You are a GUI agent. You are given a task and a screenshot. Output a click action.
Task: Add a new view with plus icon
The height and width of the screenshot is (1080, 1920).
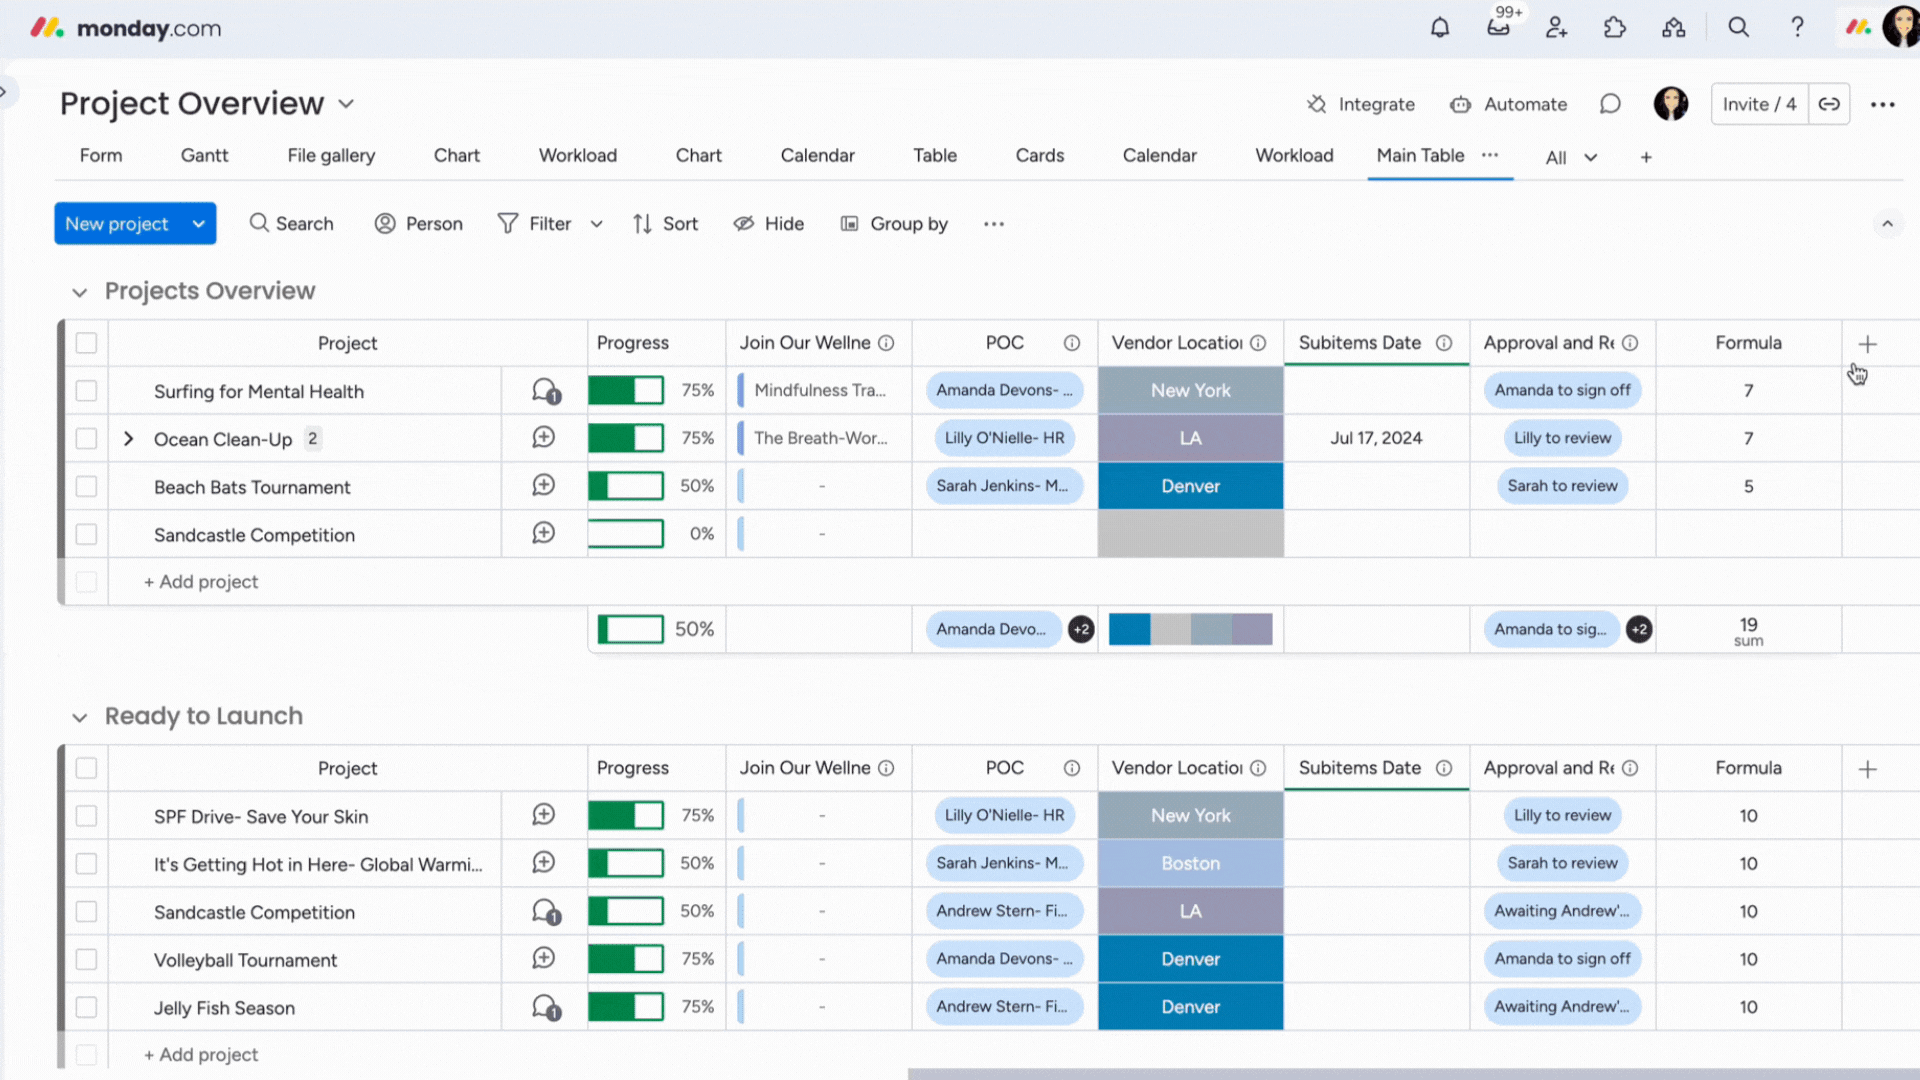(x=1646, y=157)
